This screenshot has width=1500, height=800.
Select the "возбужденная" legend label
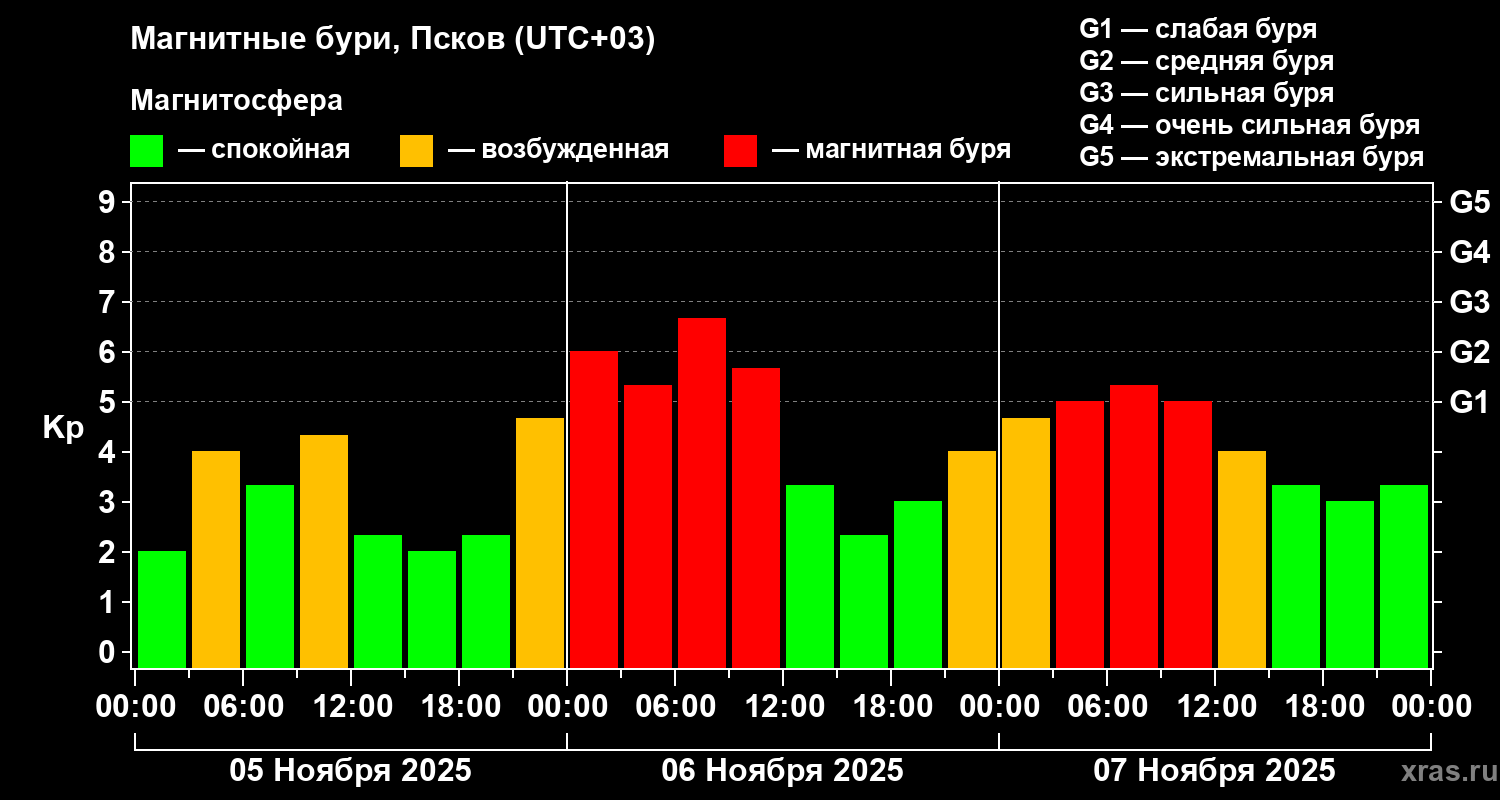[x=575, y=150]
